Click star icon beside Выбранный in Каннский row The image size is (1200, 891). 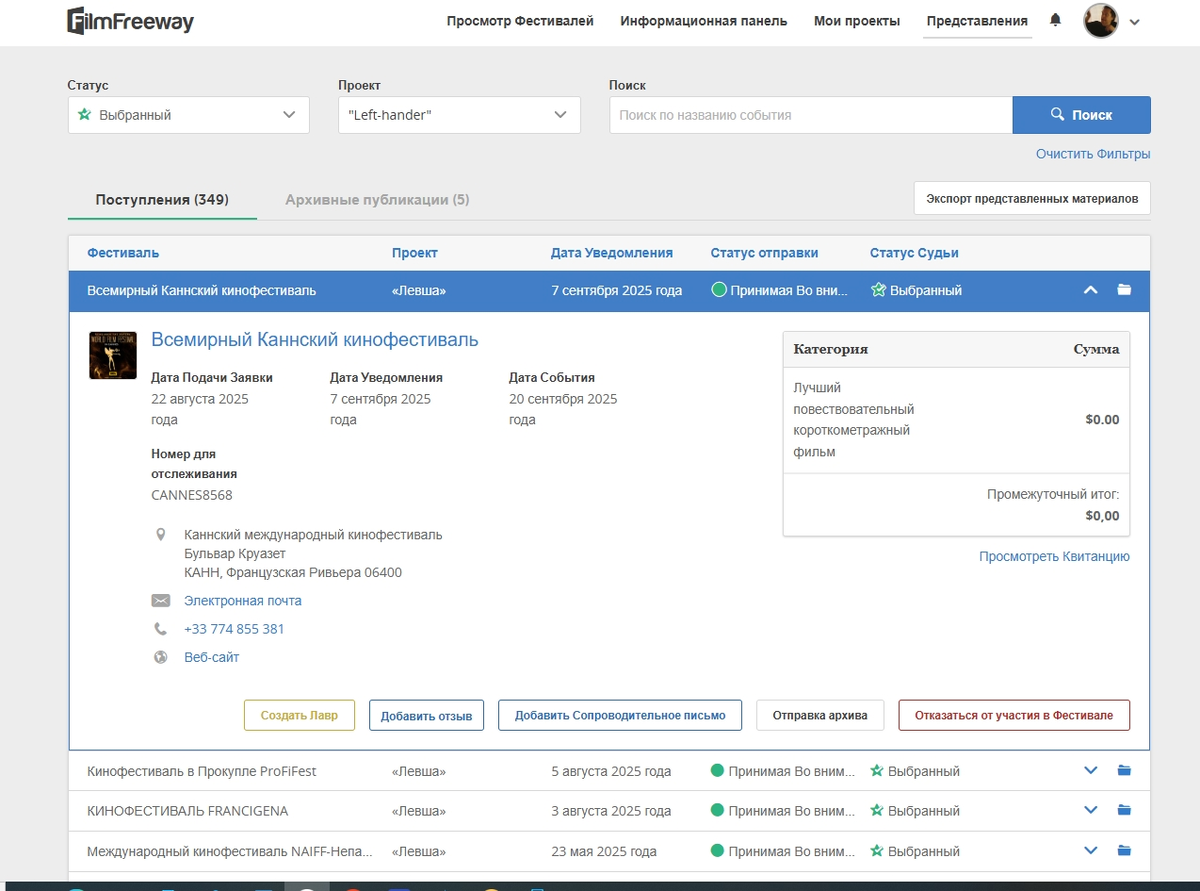point(878,290)
